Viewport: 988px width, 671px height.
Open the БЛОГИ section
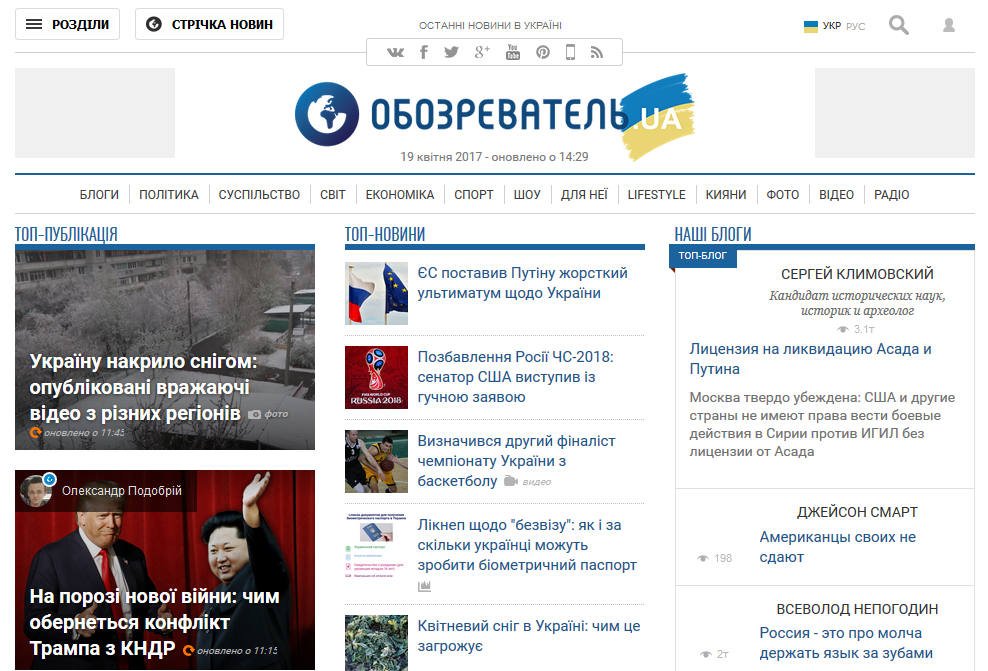click(x=99, y=195)
